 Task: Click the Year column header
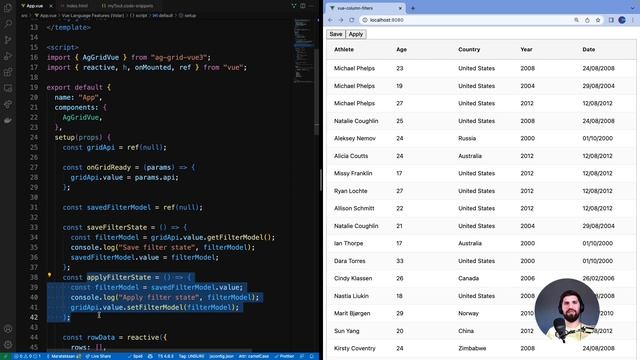coord(527,49)
